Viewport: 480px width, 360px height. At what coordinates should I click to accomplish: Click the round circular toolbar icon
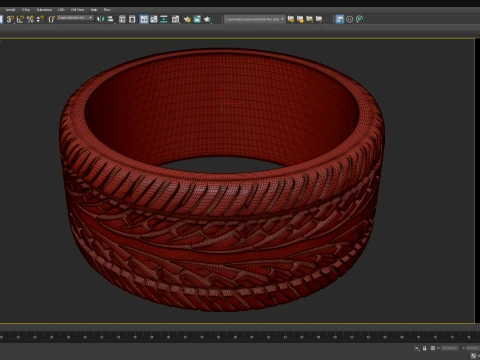[349, 19]
